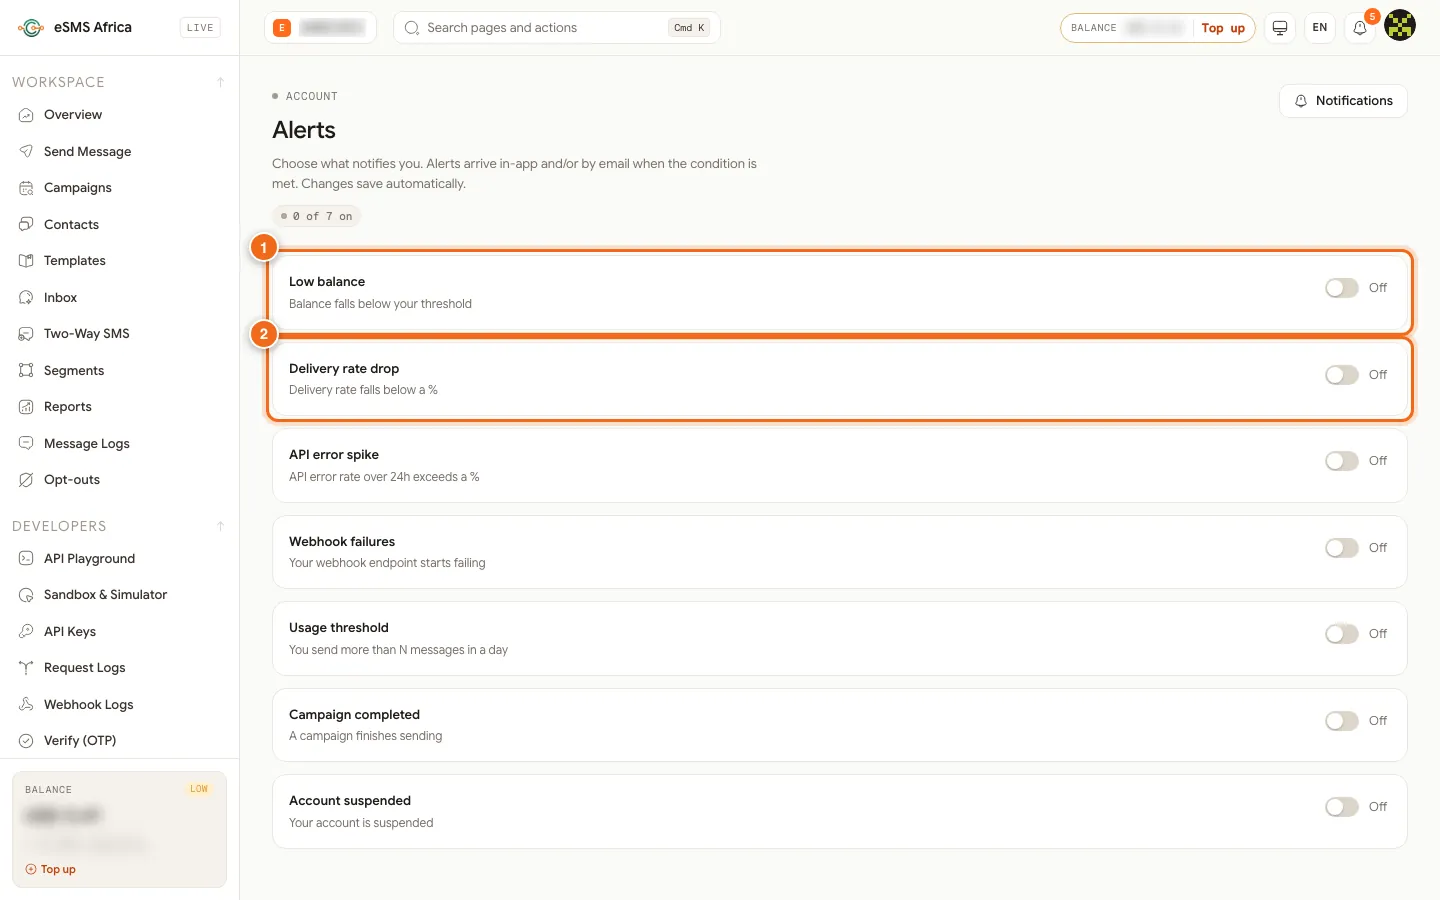
Task: Toggle the API error spike alert
Action: click(1342, 461)
